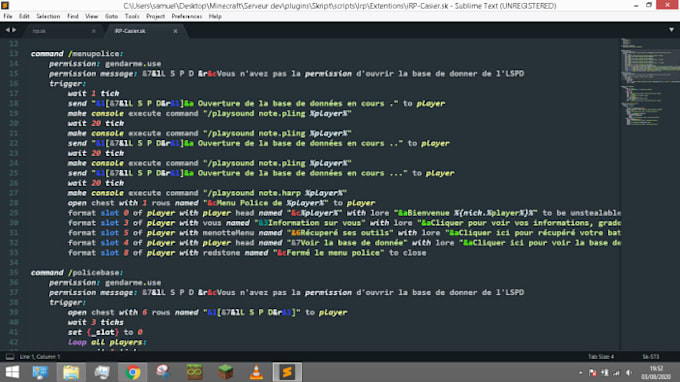Click 'open chest with 1 rows' line
This screenshot has width=680, height=382.
(222, 203)
